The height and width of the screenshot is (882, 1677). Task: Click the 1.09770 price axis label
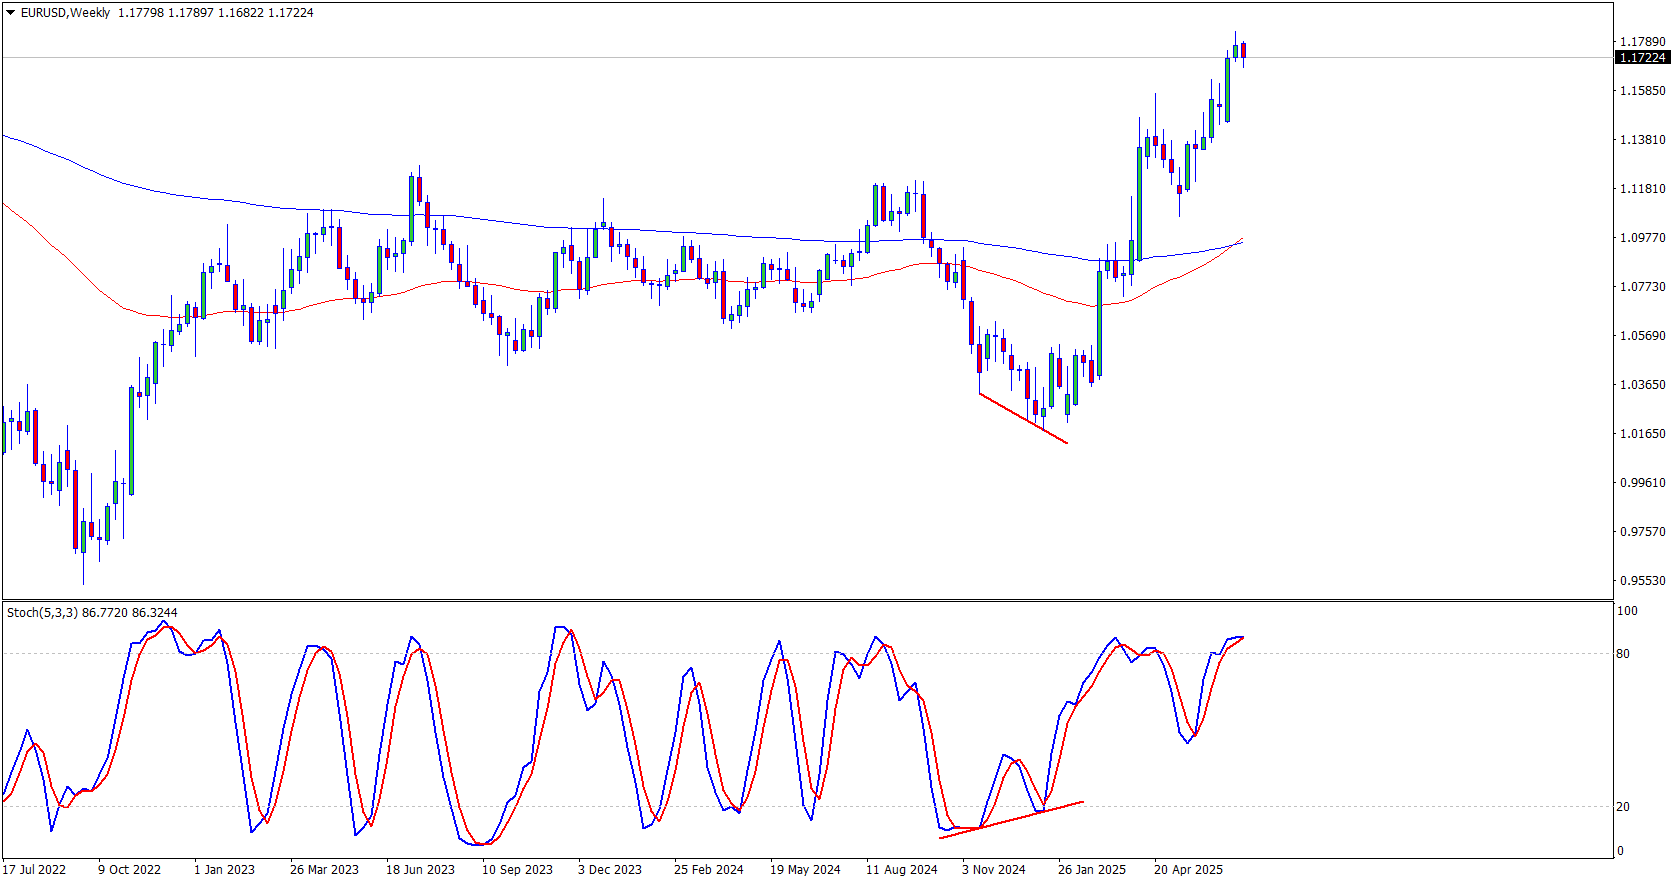click(1642, 237)
